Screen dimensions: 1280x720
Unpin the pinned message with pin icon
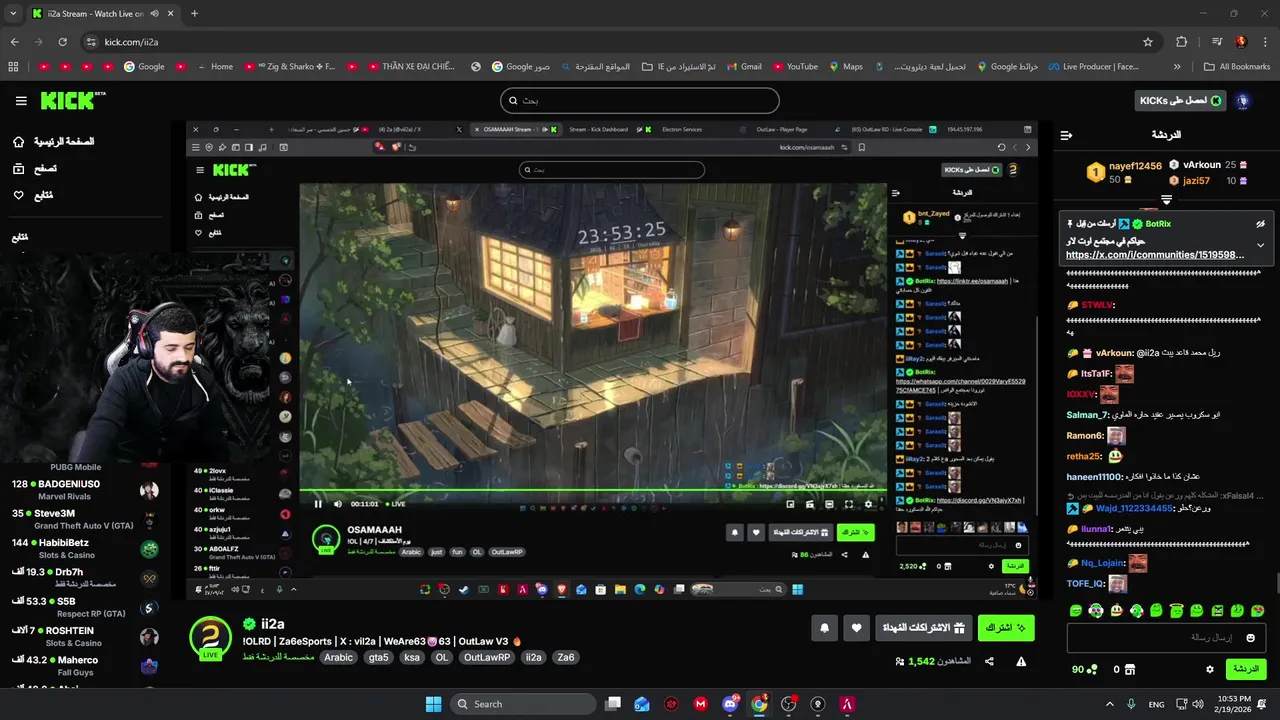point(1260,224)
